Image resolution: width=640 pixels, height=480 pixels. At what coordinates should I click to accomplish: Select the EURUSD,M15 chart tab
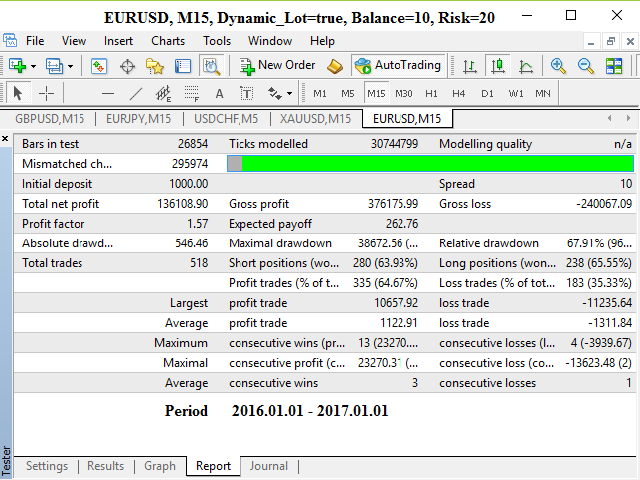(407, 119)
